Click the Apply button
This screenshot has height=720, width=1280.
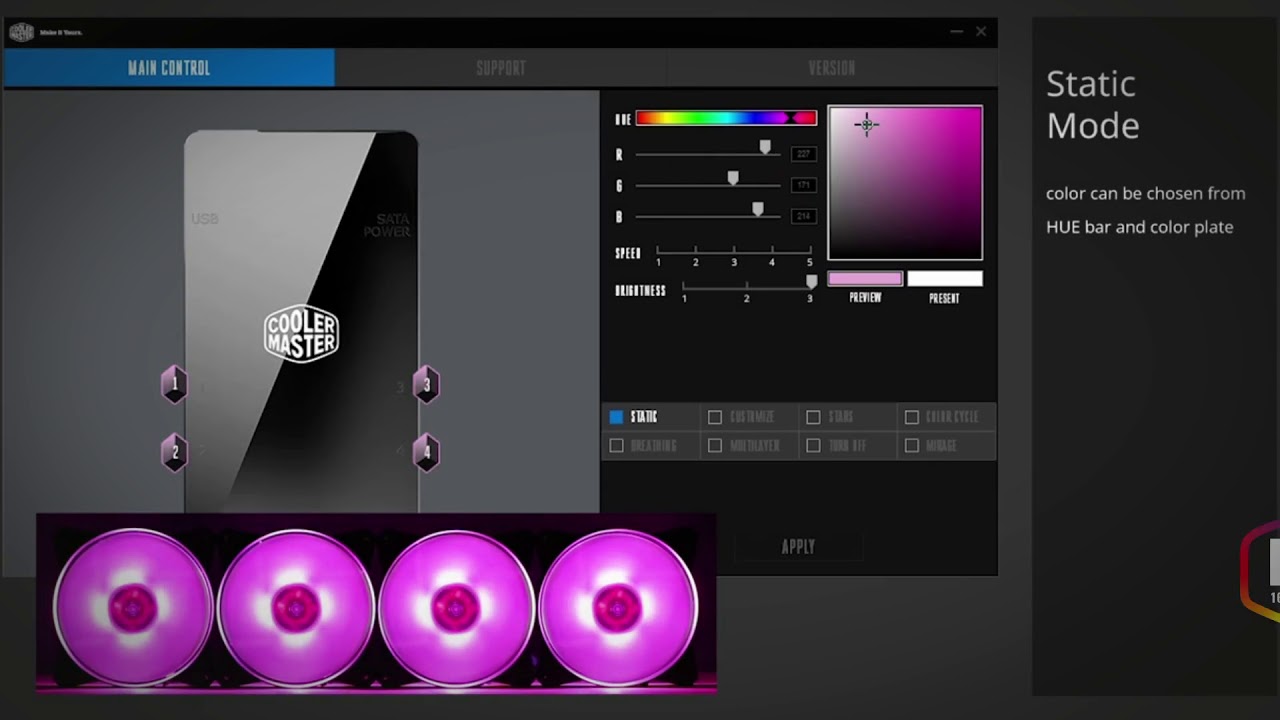pos(798,547)
